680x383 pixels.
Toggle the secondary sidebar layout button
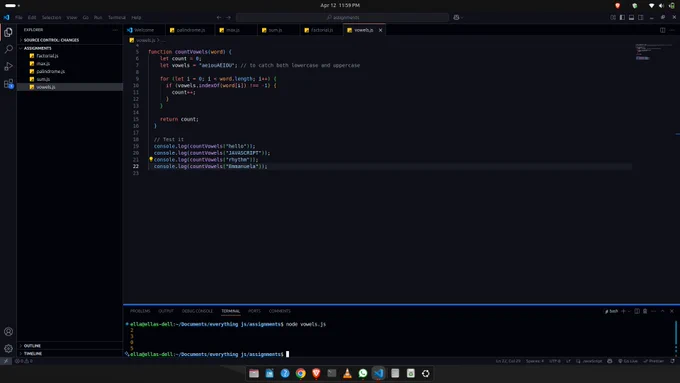coord(641,17)
